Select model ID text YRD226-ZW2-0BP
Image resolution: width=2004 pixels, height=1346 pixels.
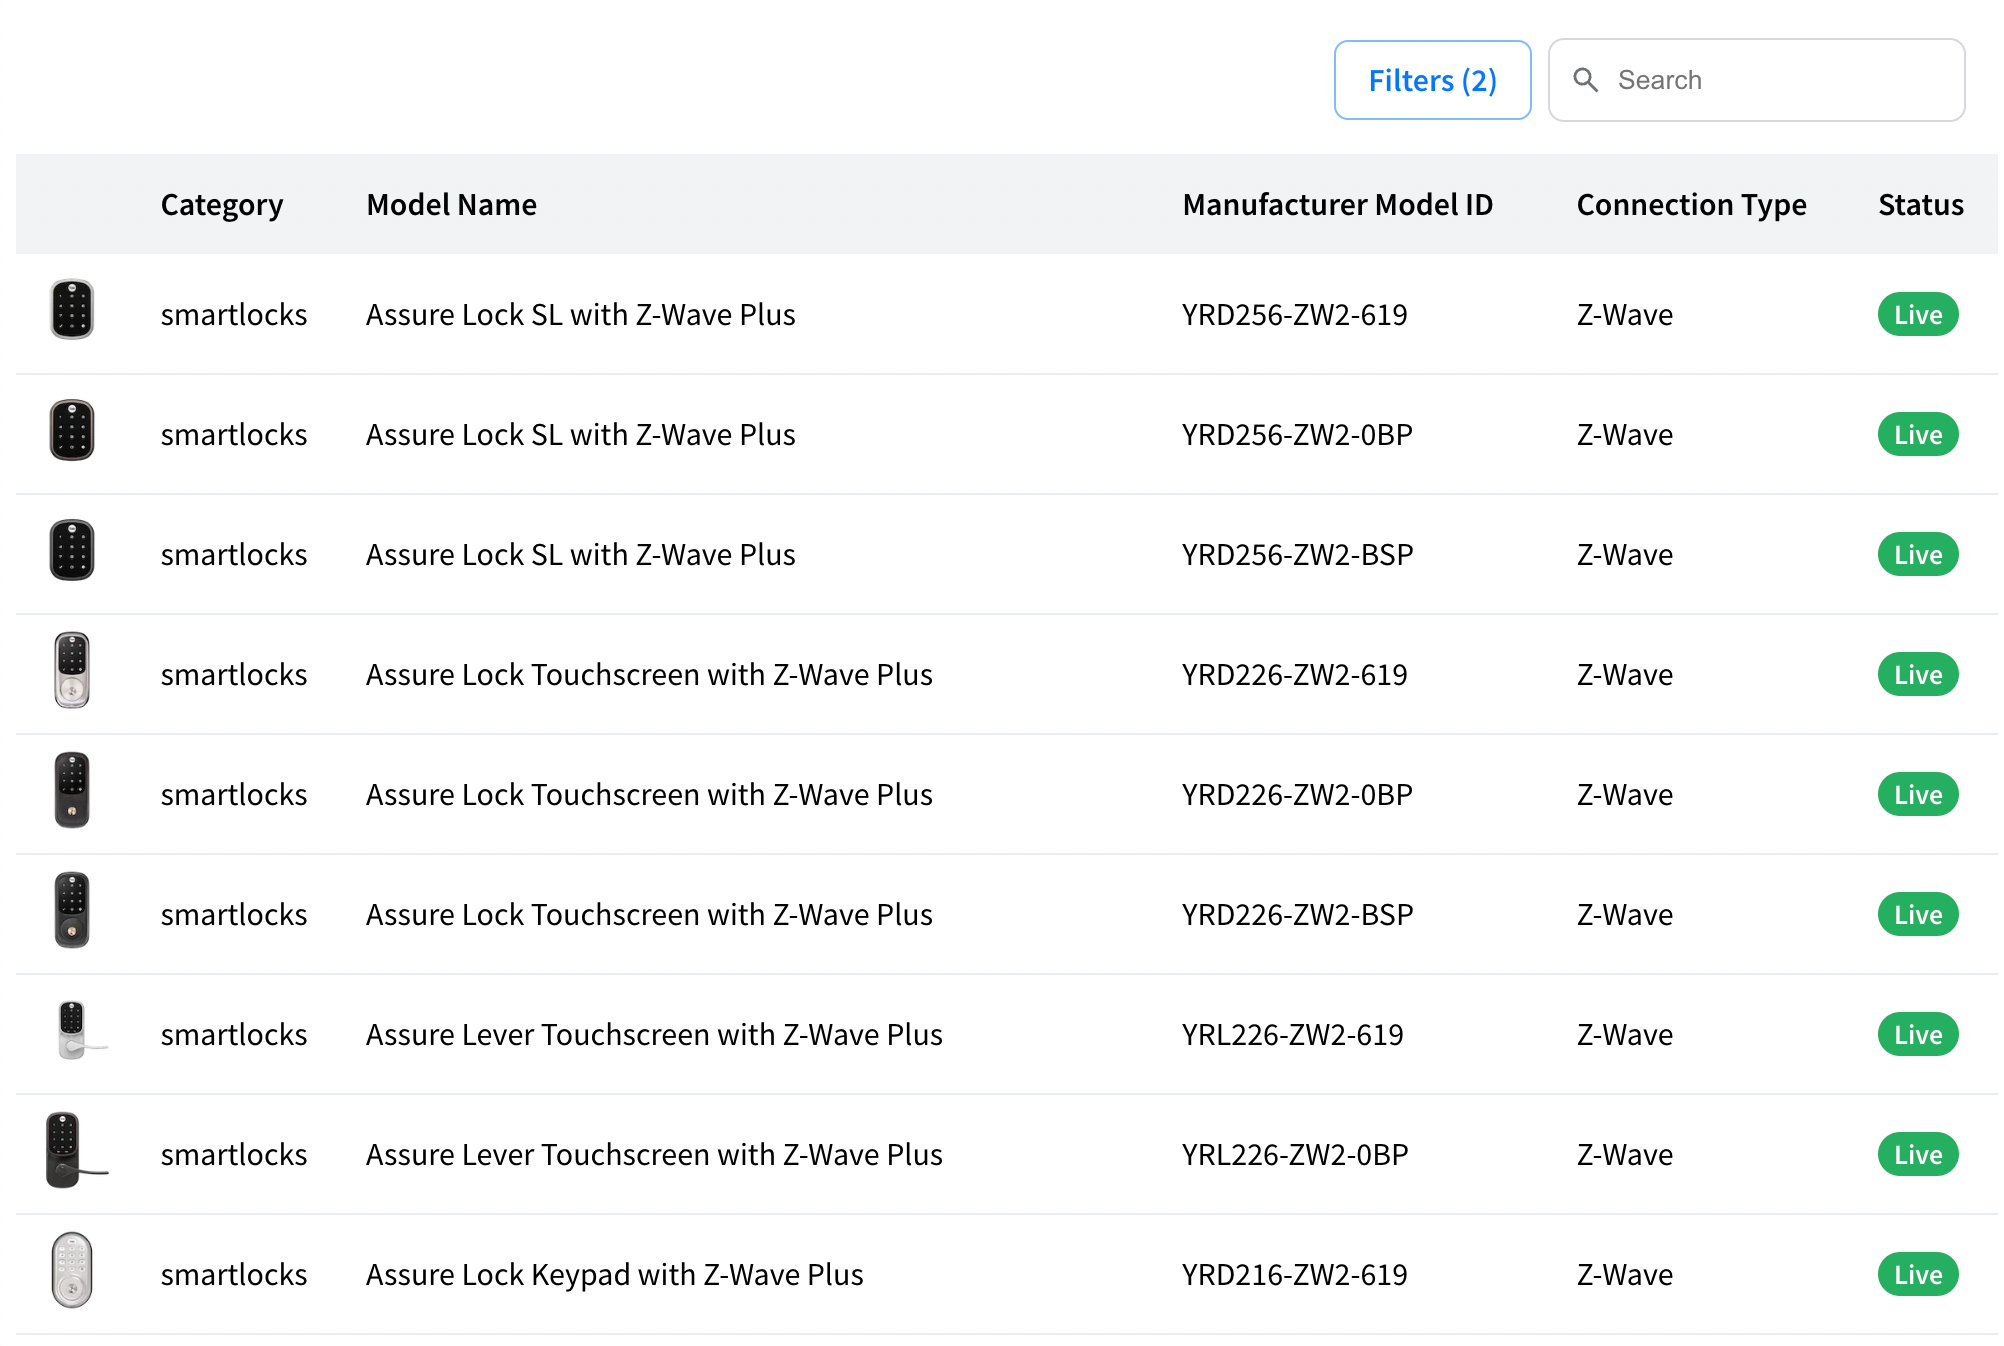[x=1297, y=795]
